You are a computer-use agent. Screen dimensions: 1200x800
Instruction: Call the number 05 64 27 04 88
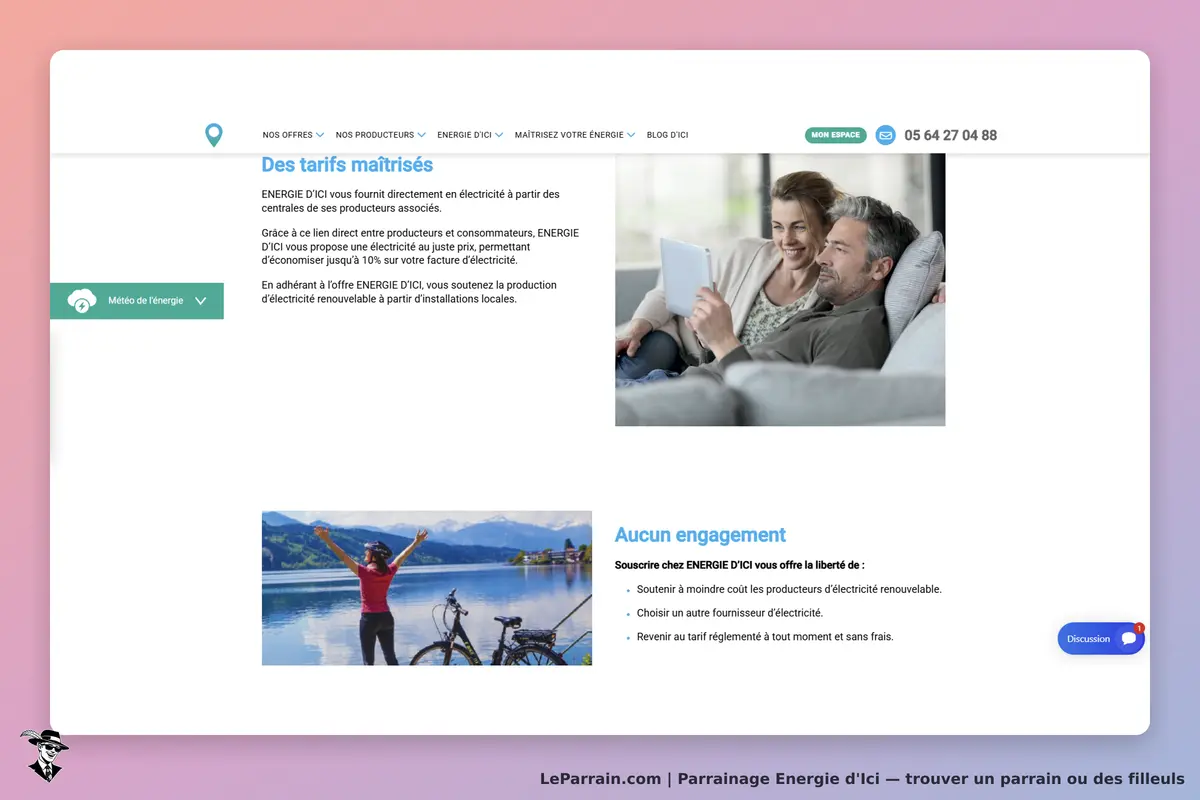950,135
